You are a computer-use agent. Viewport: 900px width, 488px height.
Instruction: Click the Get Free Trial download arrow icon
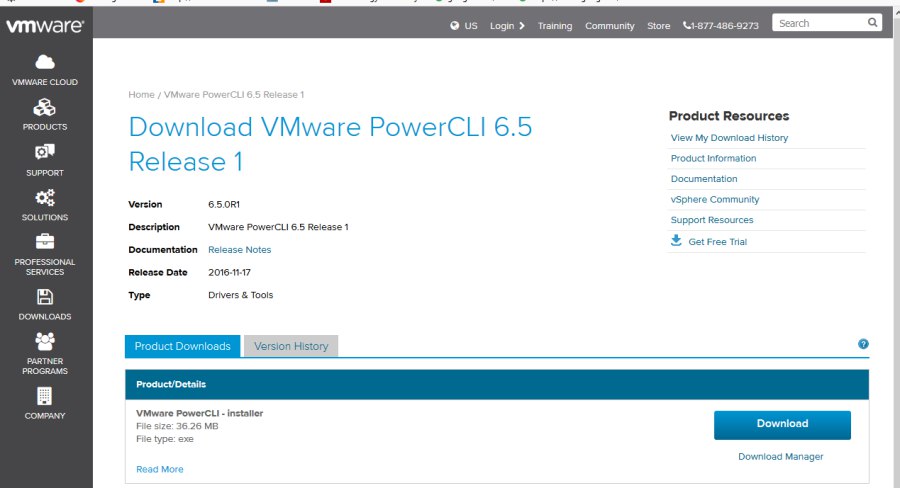[676, 240]
